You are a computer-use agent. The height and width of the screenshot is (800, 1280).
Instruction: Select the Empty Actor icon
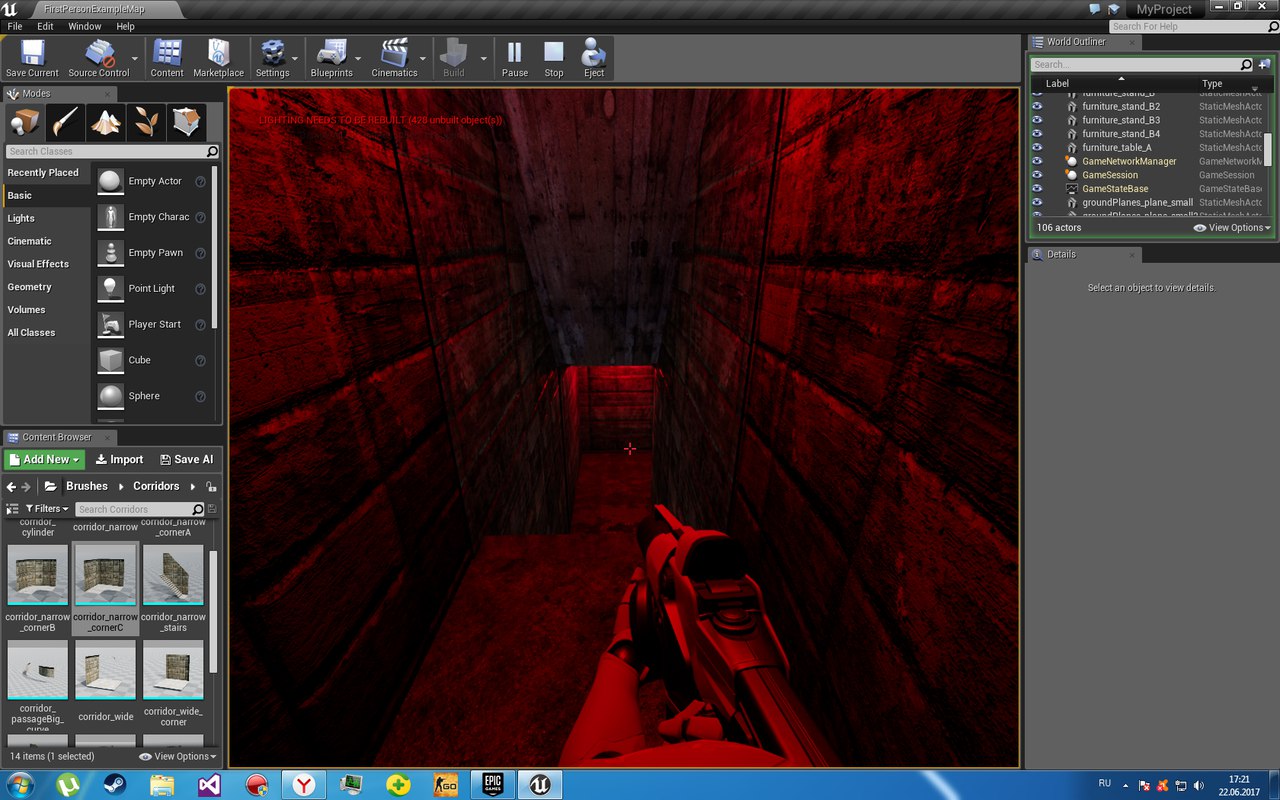110,181
